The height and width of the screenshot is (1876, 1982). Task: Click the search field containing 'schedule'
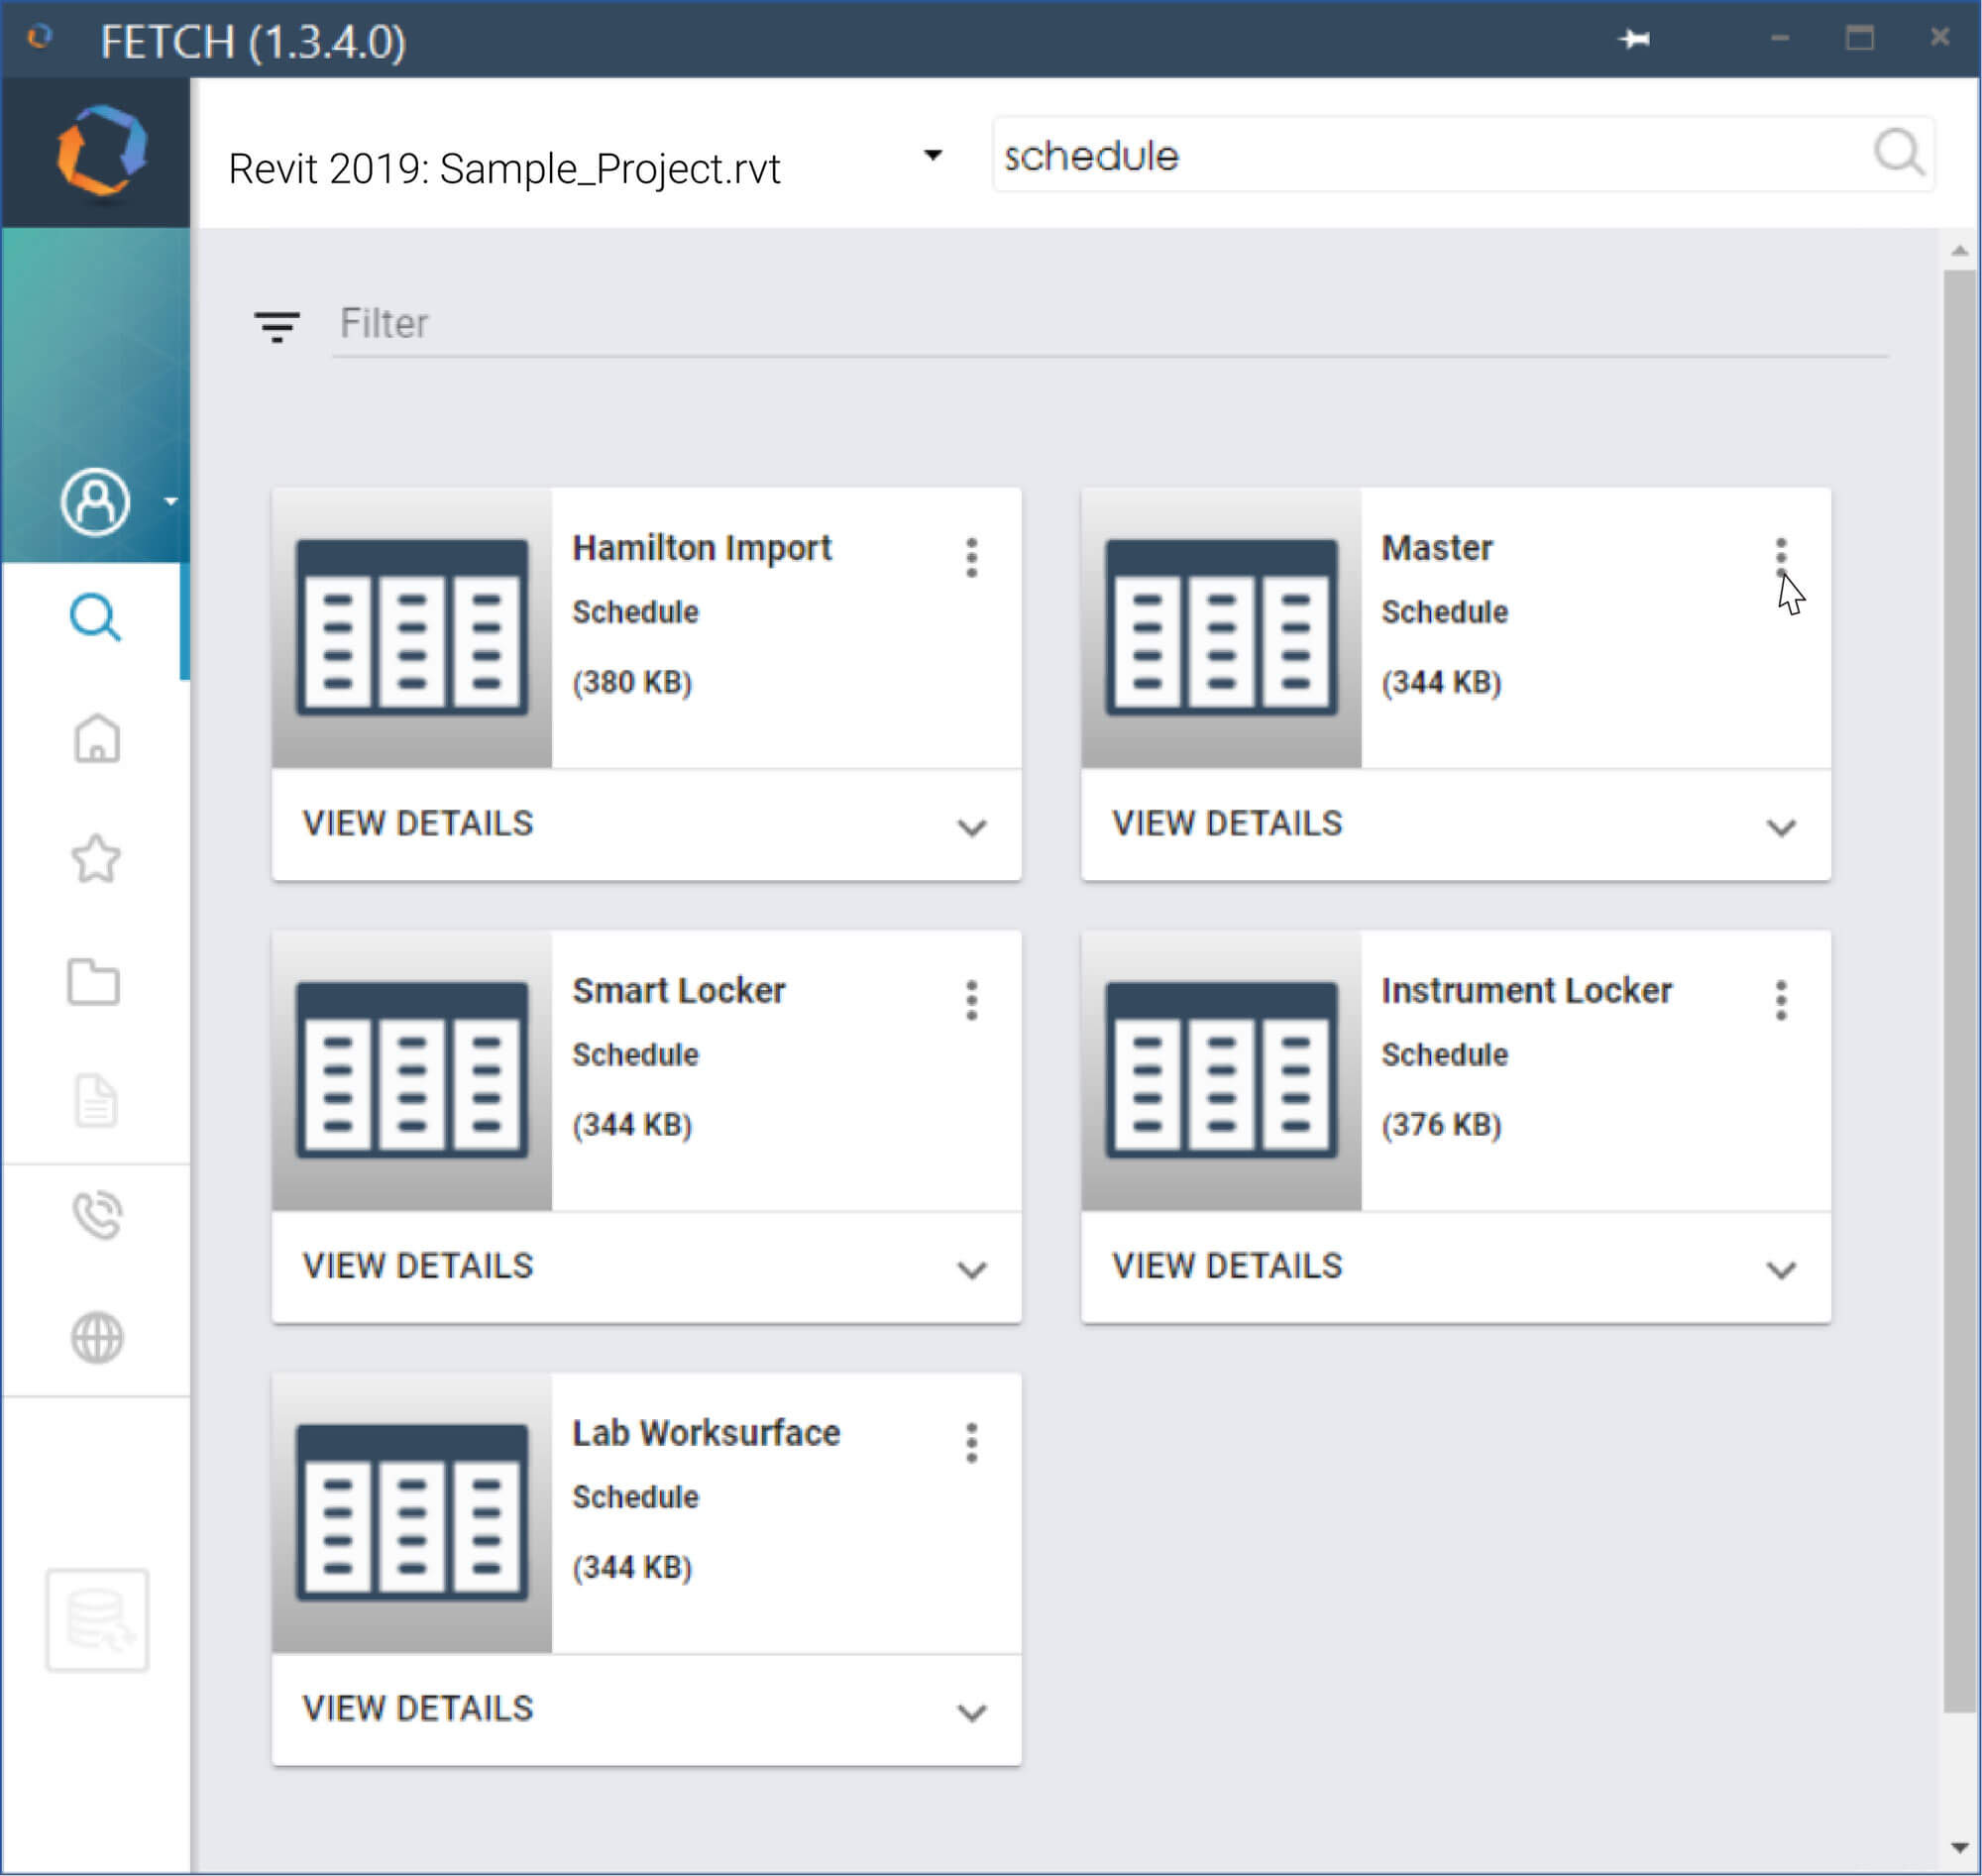(1463, 154)
